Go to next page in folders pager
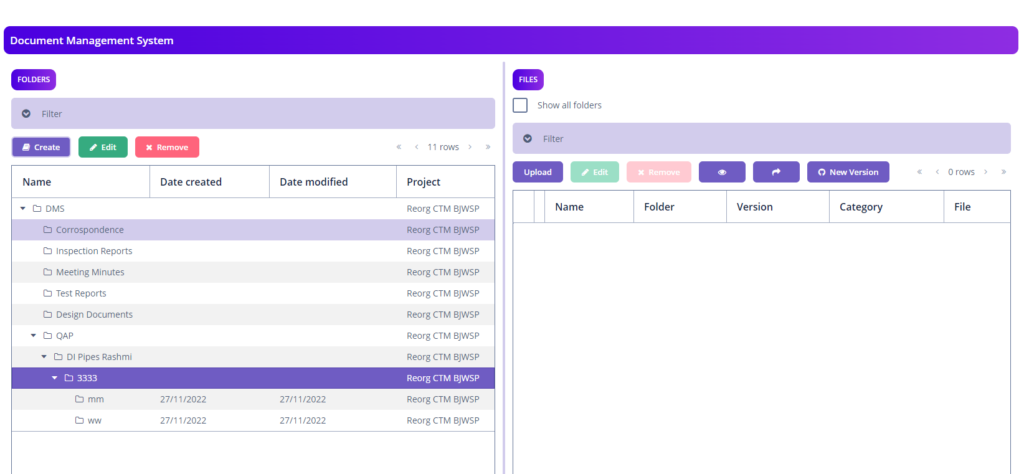This screenshot has width=1024, height=474. pyautogui.click(x=470, y=147)
